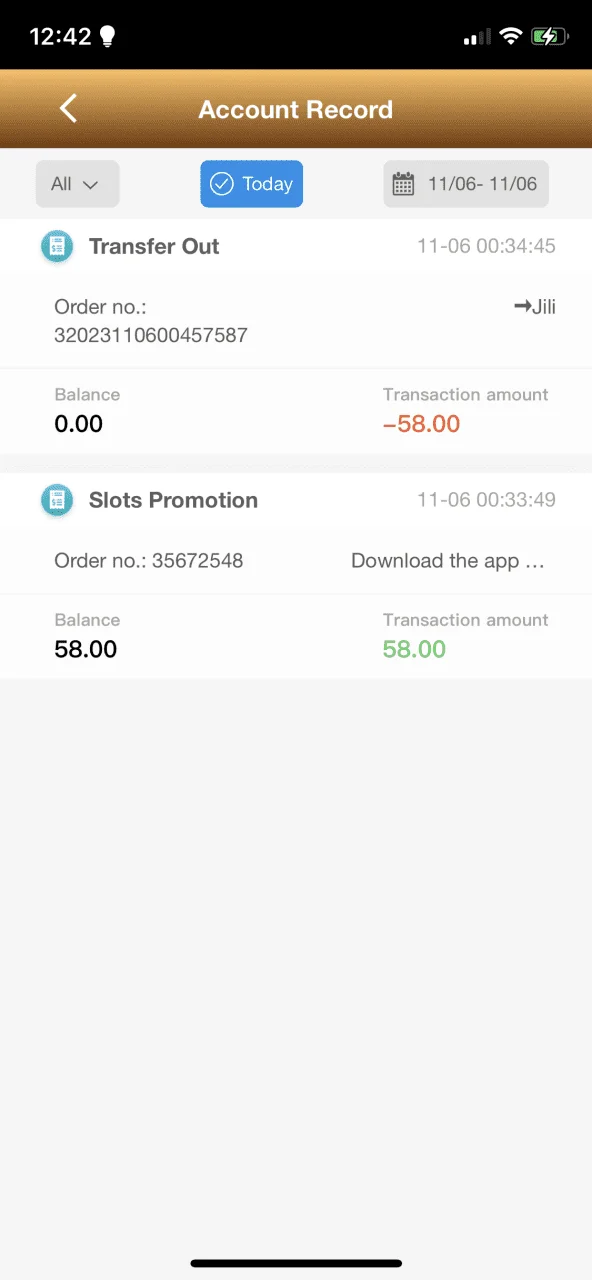The height and width of the screenshot is (1280, 592).
Task: Tap the arrow icon next to Jili
Action: tap(521, 307)
